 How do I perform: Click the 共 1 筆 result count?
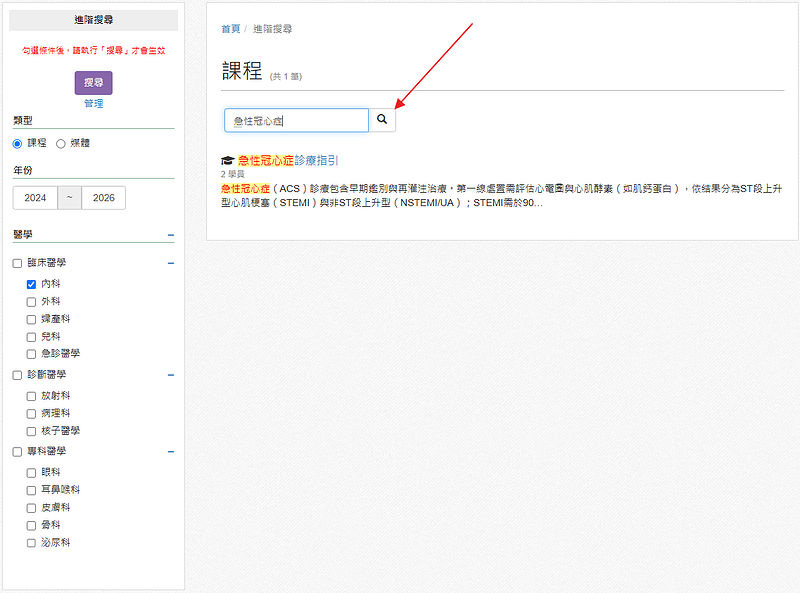point(286,77)
